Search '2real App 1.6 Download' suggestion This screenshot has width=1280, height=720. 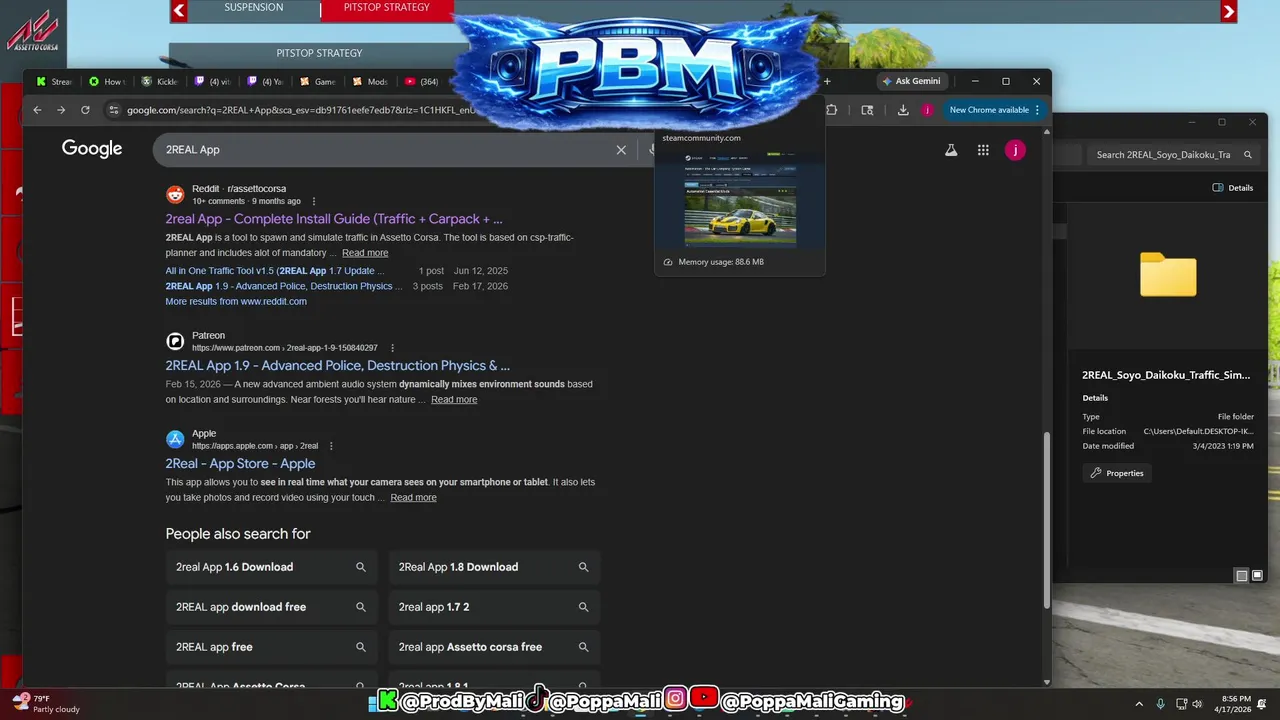[x=271, y=567]
